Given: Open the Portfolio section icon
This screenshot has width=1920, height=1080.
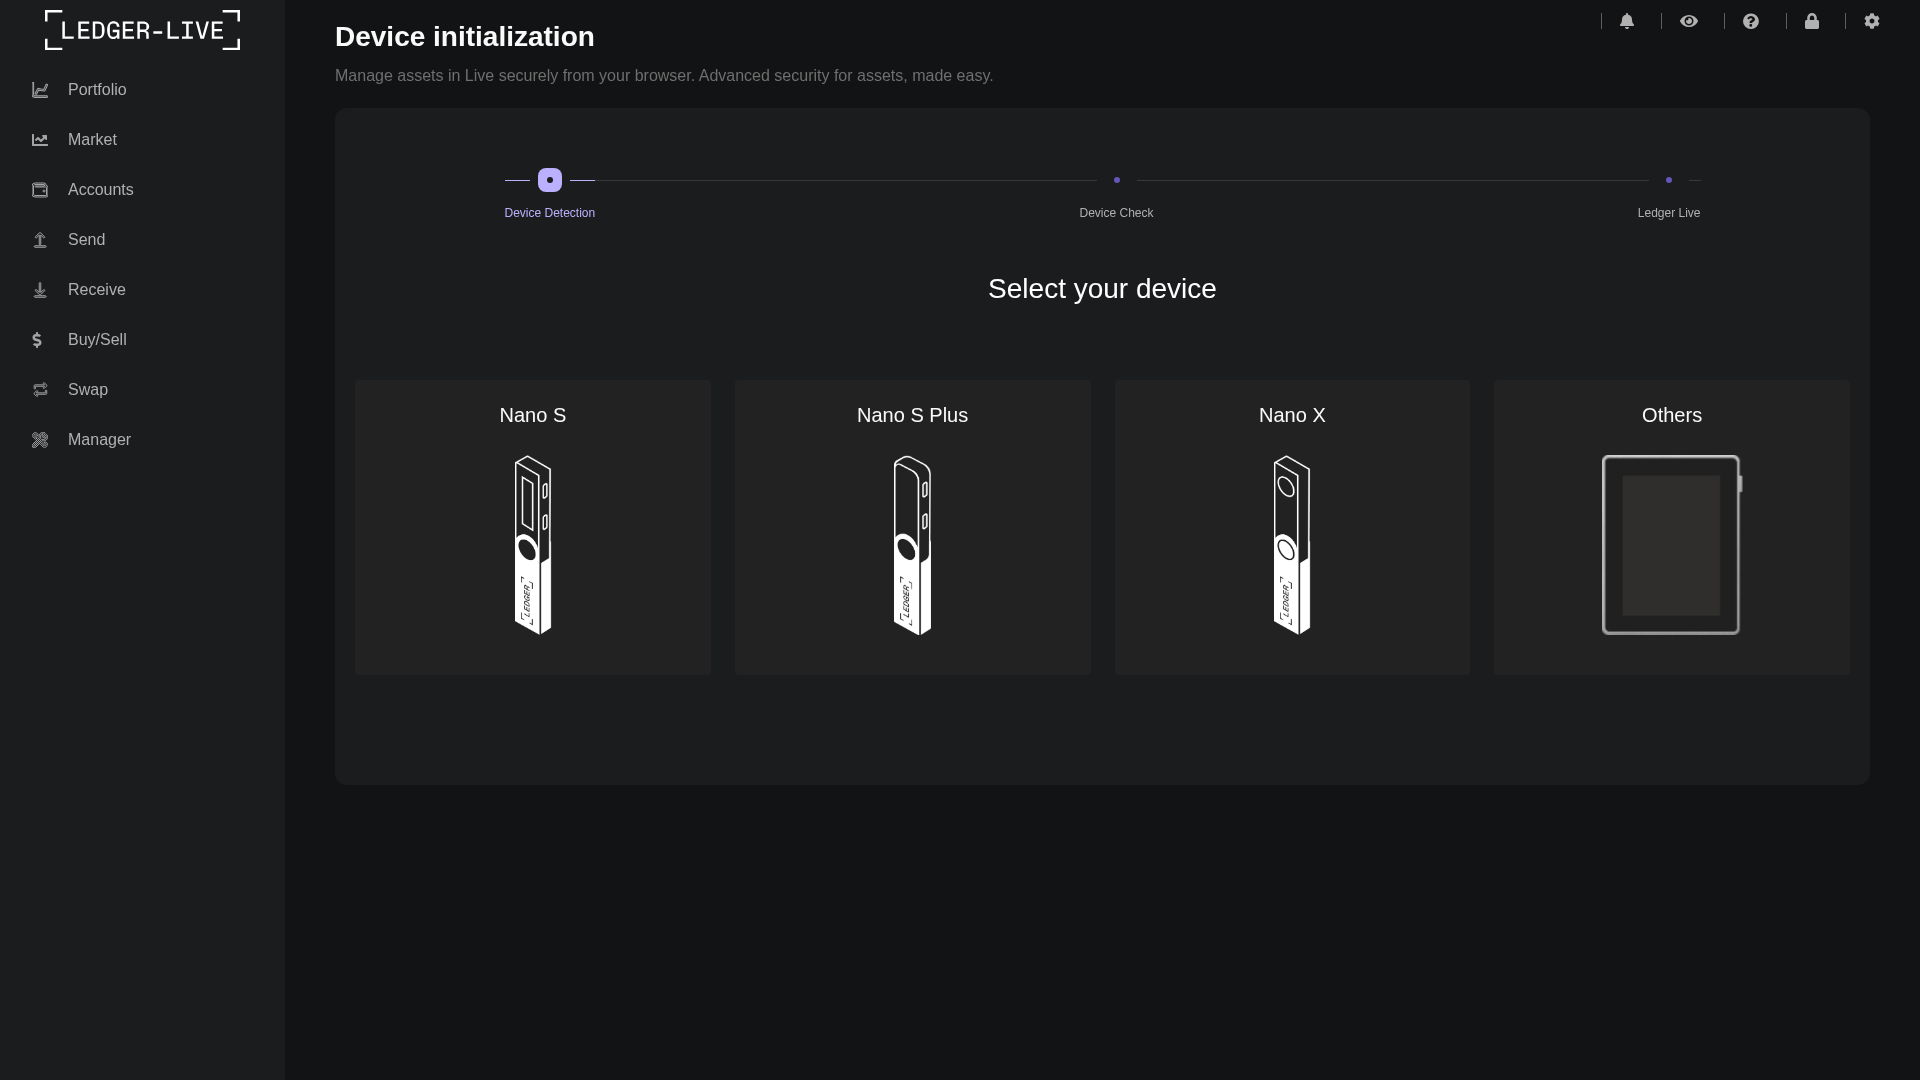Looking at the screenshot, I should pyautogui.click(x=40, y=90).
